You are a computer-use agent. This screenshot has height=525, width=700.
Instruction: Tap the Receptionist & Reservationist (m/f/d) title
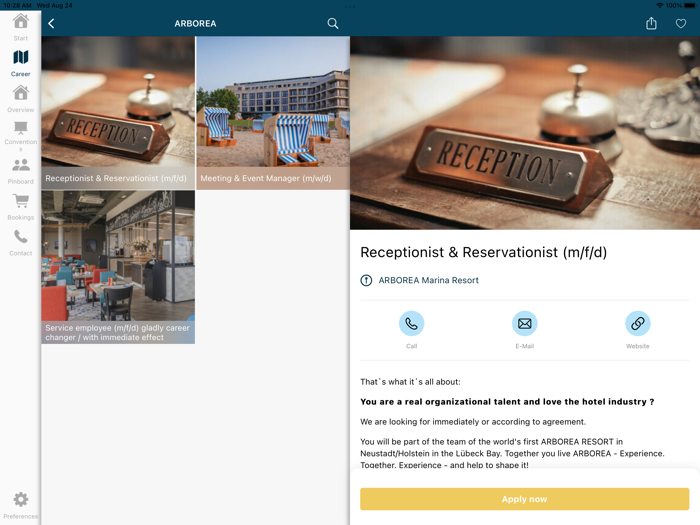483,252
